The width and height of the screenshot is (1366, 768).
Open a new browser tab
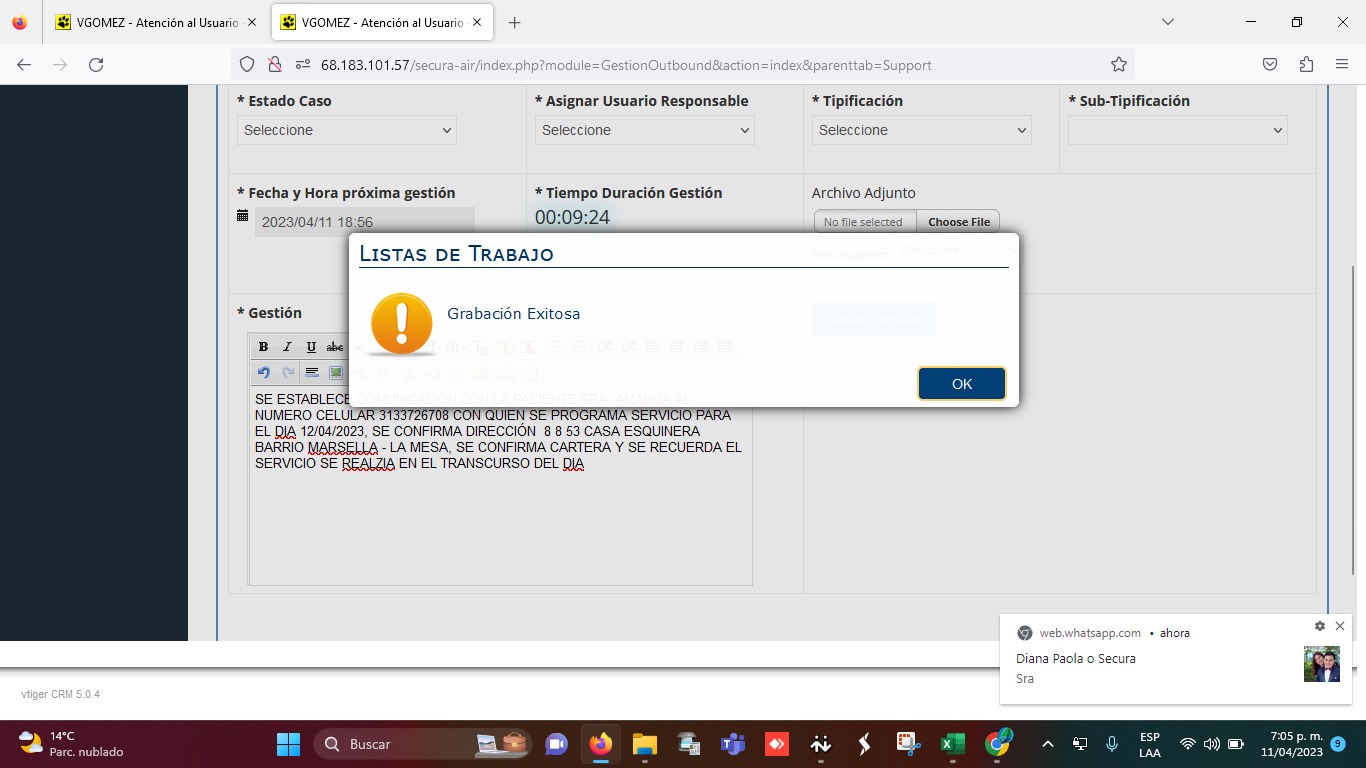[x=514, y=22]
